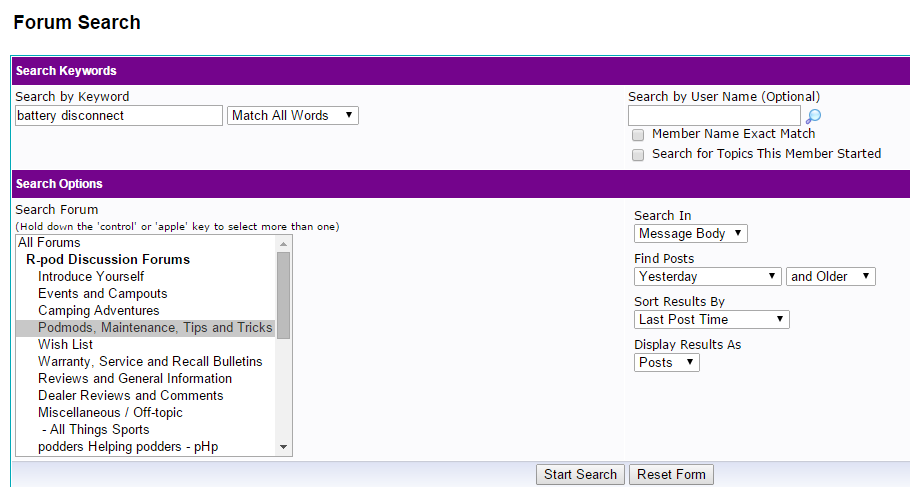Check Search for Topics This Member Started
This screenshot has width=910, height=487.
coord(638,154)
